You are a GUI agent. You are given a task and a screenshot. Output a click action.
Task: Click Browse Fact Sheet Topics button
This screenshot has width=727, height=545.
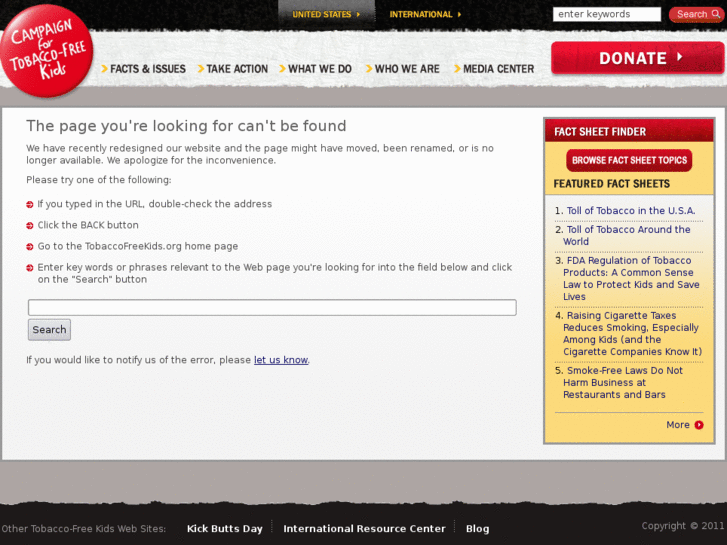(x=629, y=160)
